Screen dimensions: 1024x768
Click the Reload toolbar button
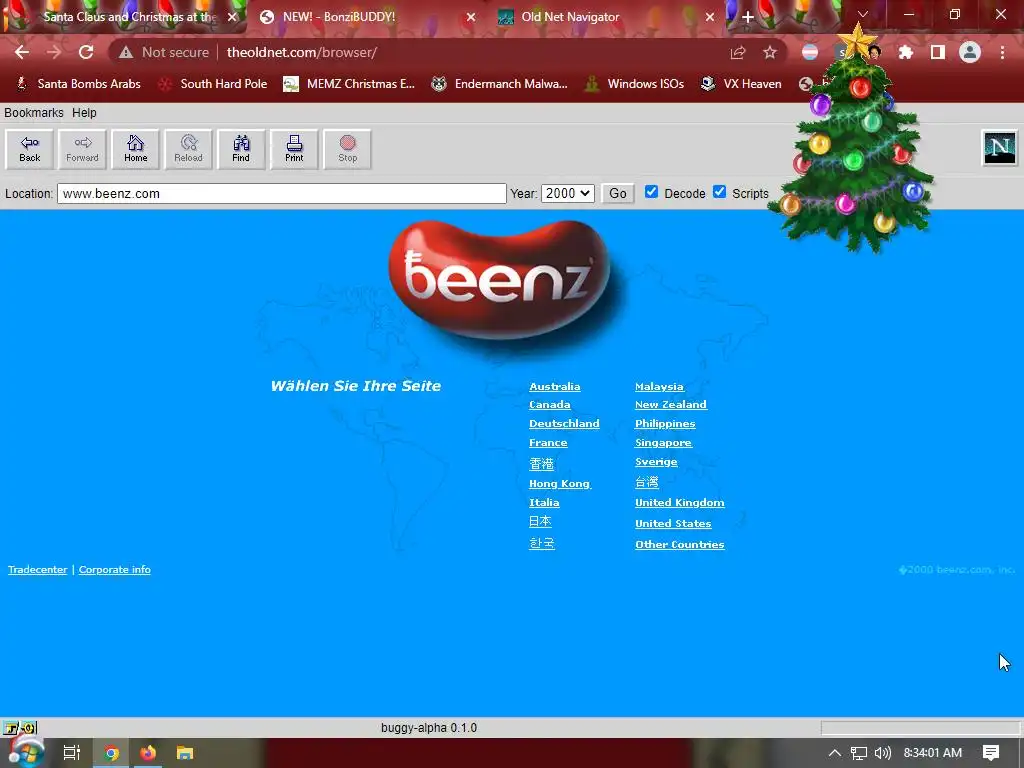(x=188, y=150)
